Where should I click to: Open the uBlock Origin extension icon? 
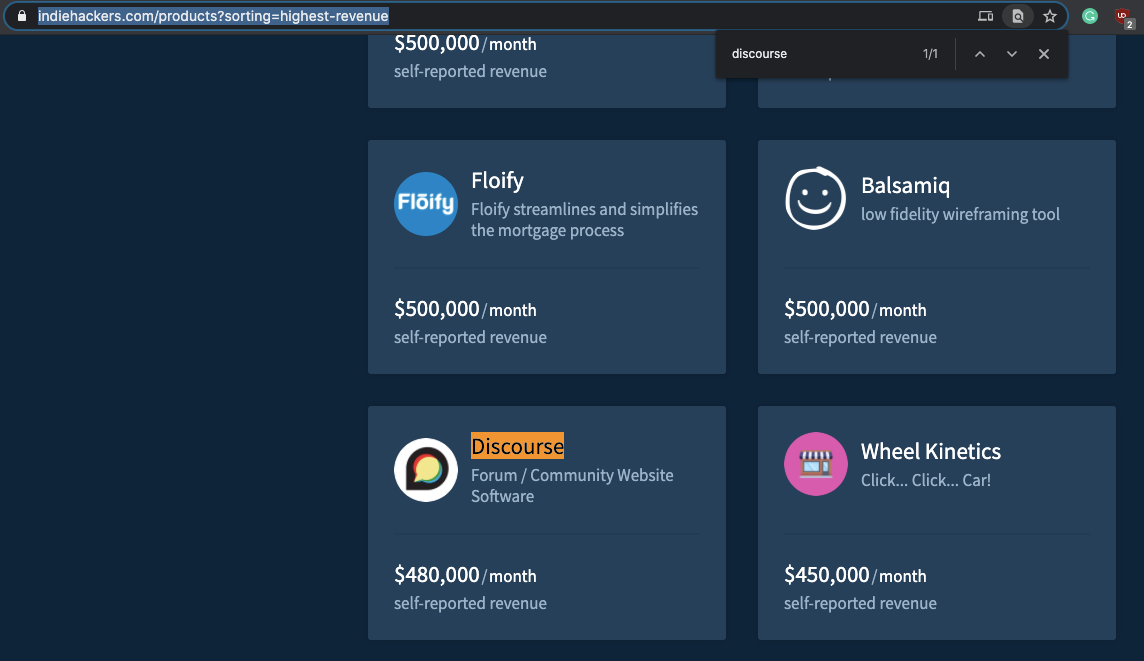click(1124, 18)
